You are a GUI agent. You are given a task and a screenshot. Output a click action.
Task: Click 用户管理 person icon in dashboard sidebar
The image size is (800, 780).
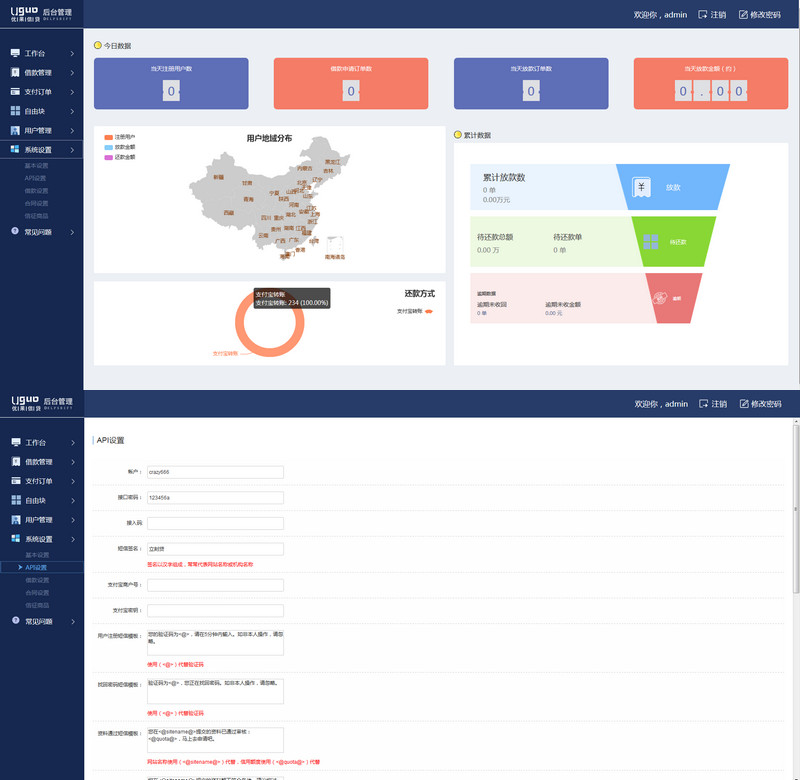click(x=15, y=131)
